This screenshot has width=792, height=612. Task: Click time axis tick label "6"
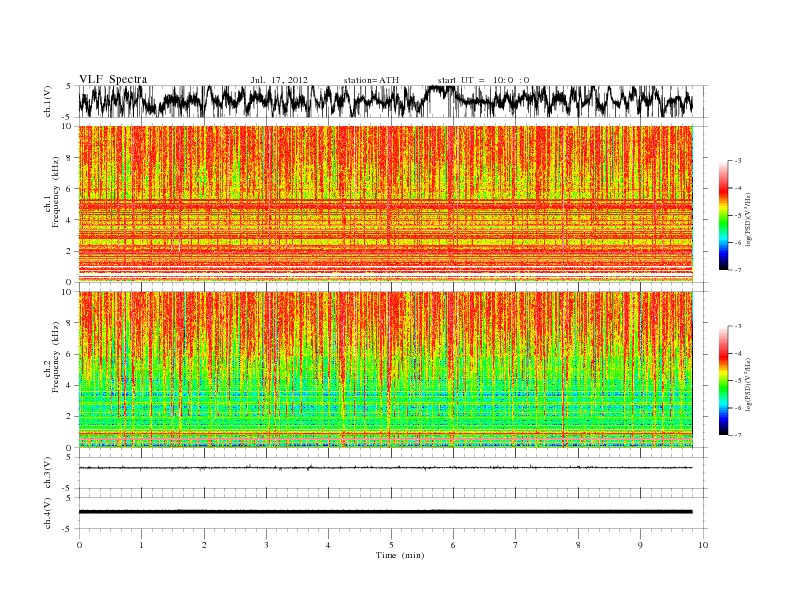point(453,545)
